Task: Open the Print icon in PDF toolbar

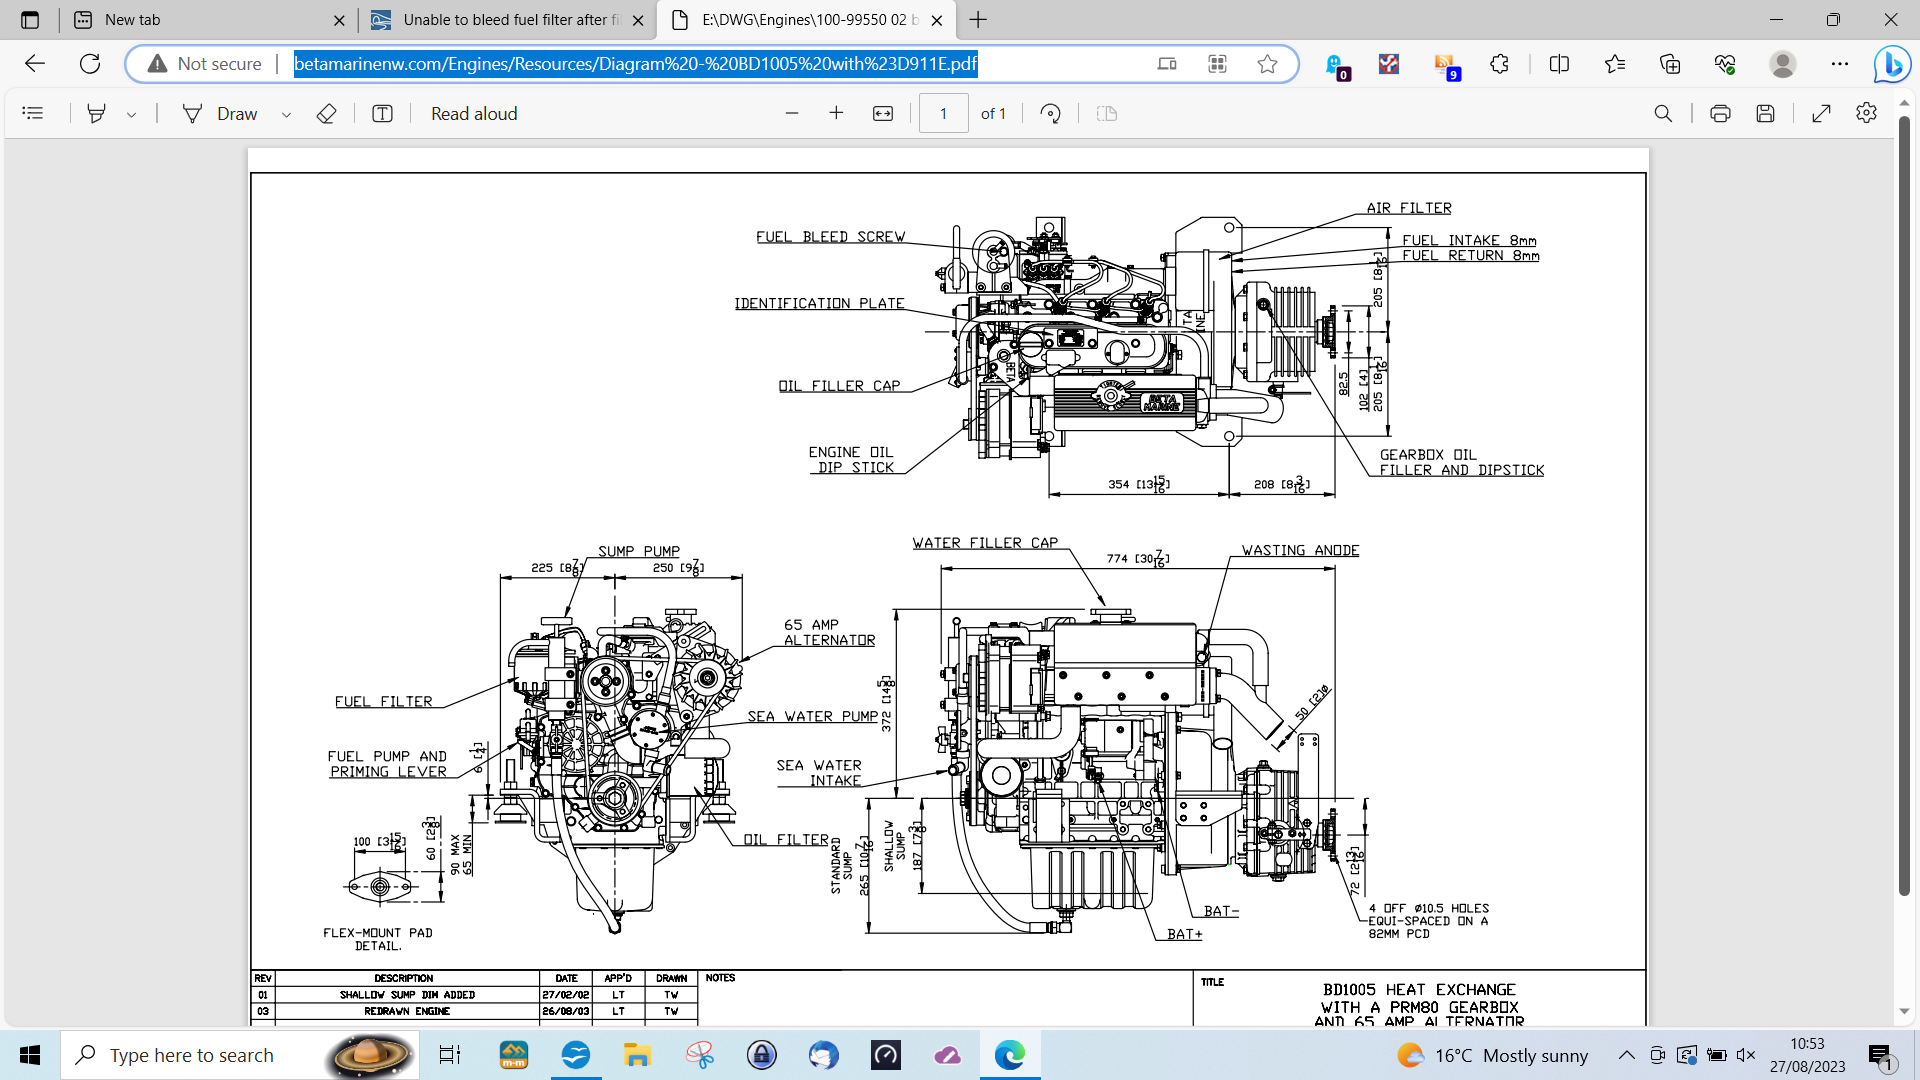Action: [1720, 114]
